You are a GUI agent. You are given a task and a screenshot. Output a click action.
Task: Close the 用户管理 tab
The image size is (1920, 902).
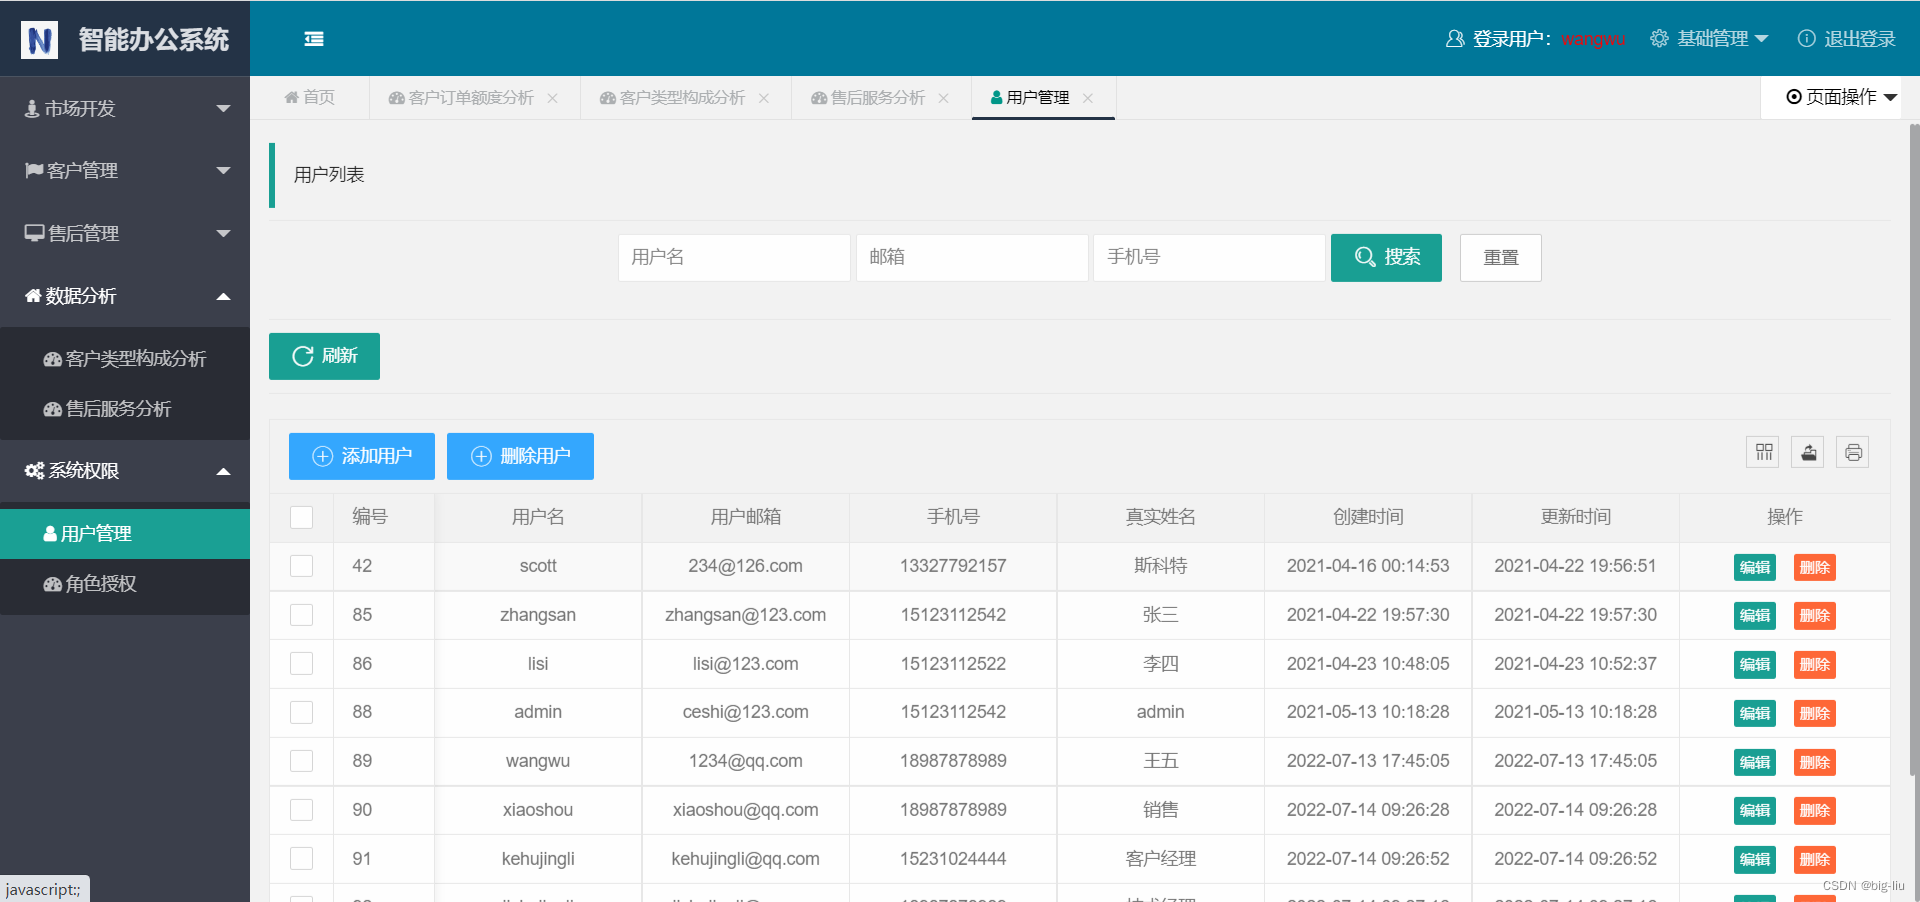coord(1088,98)
